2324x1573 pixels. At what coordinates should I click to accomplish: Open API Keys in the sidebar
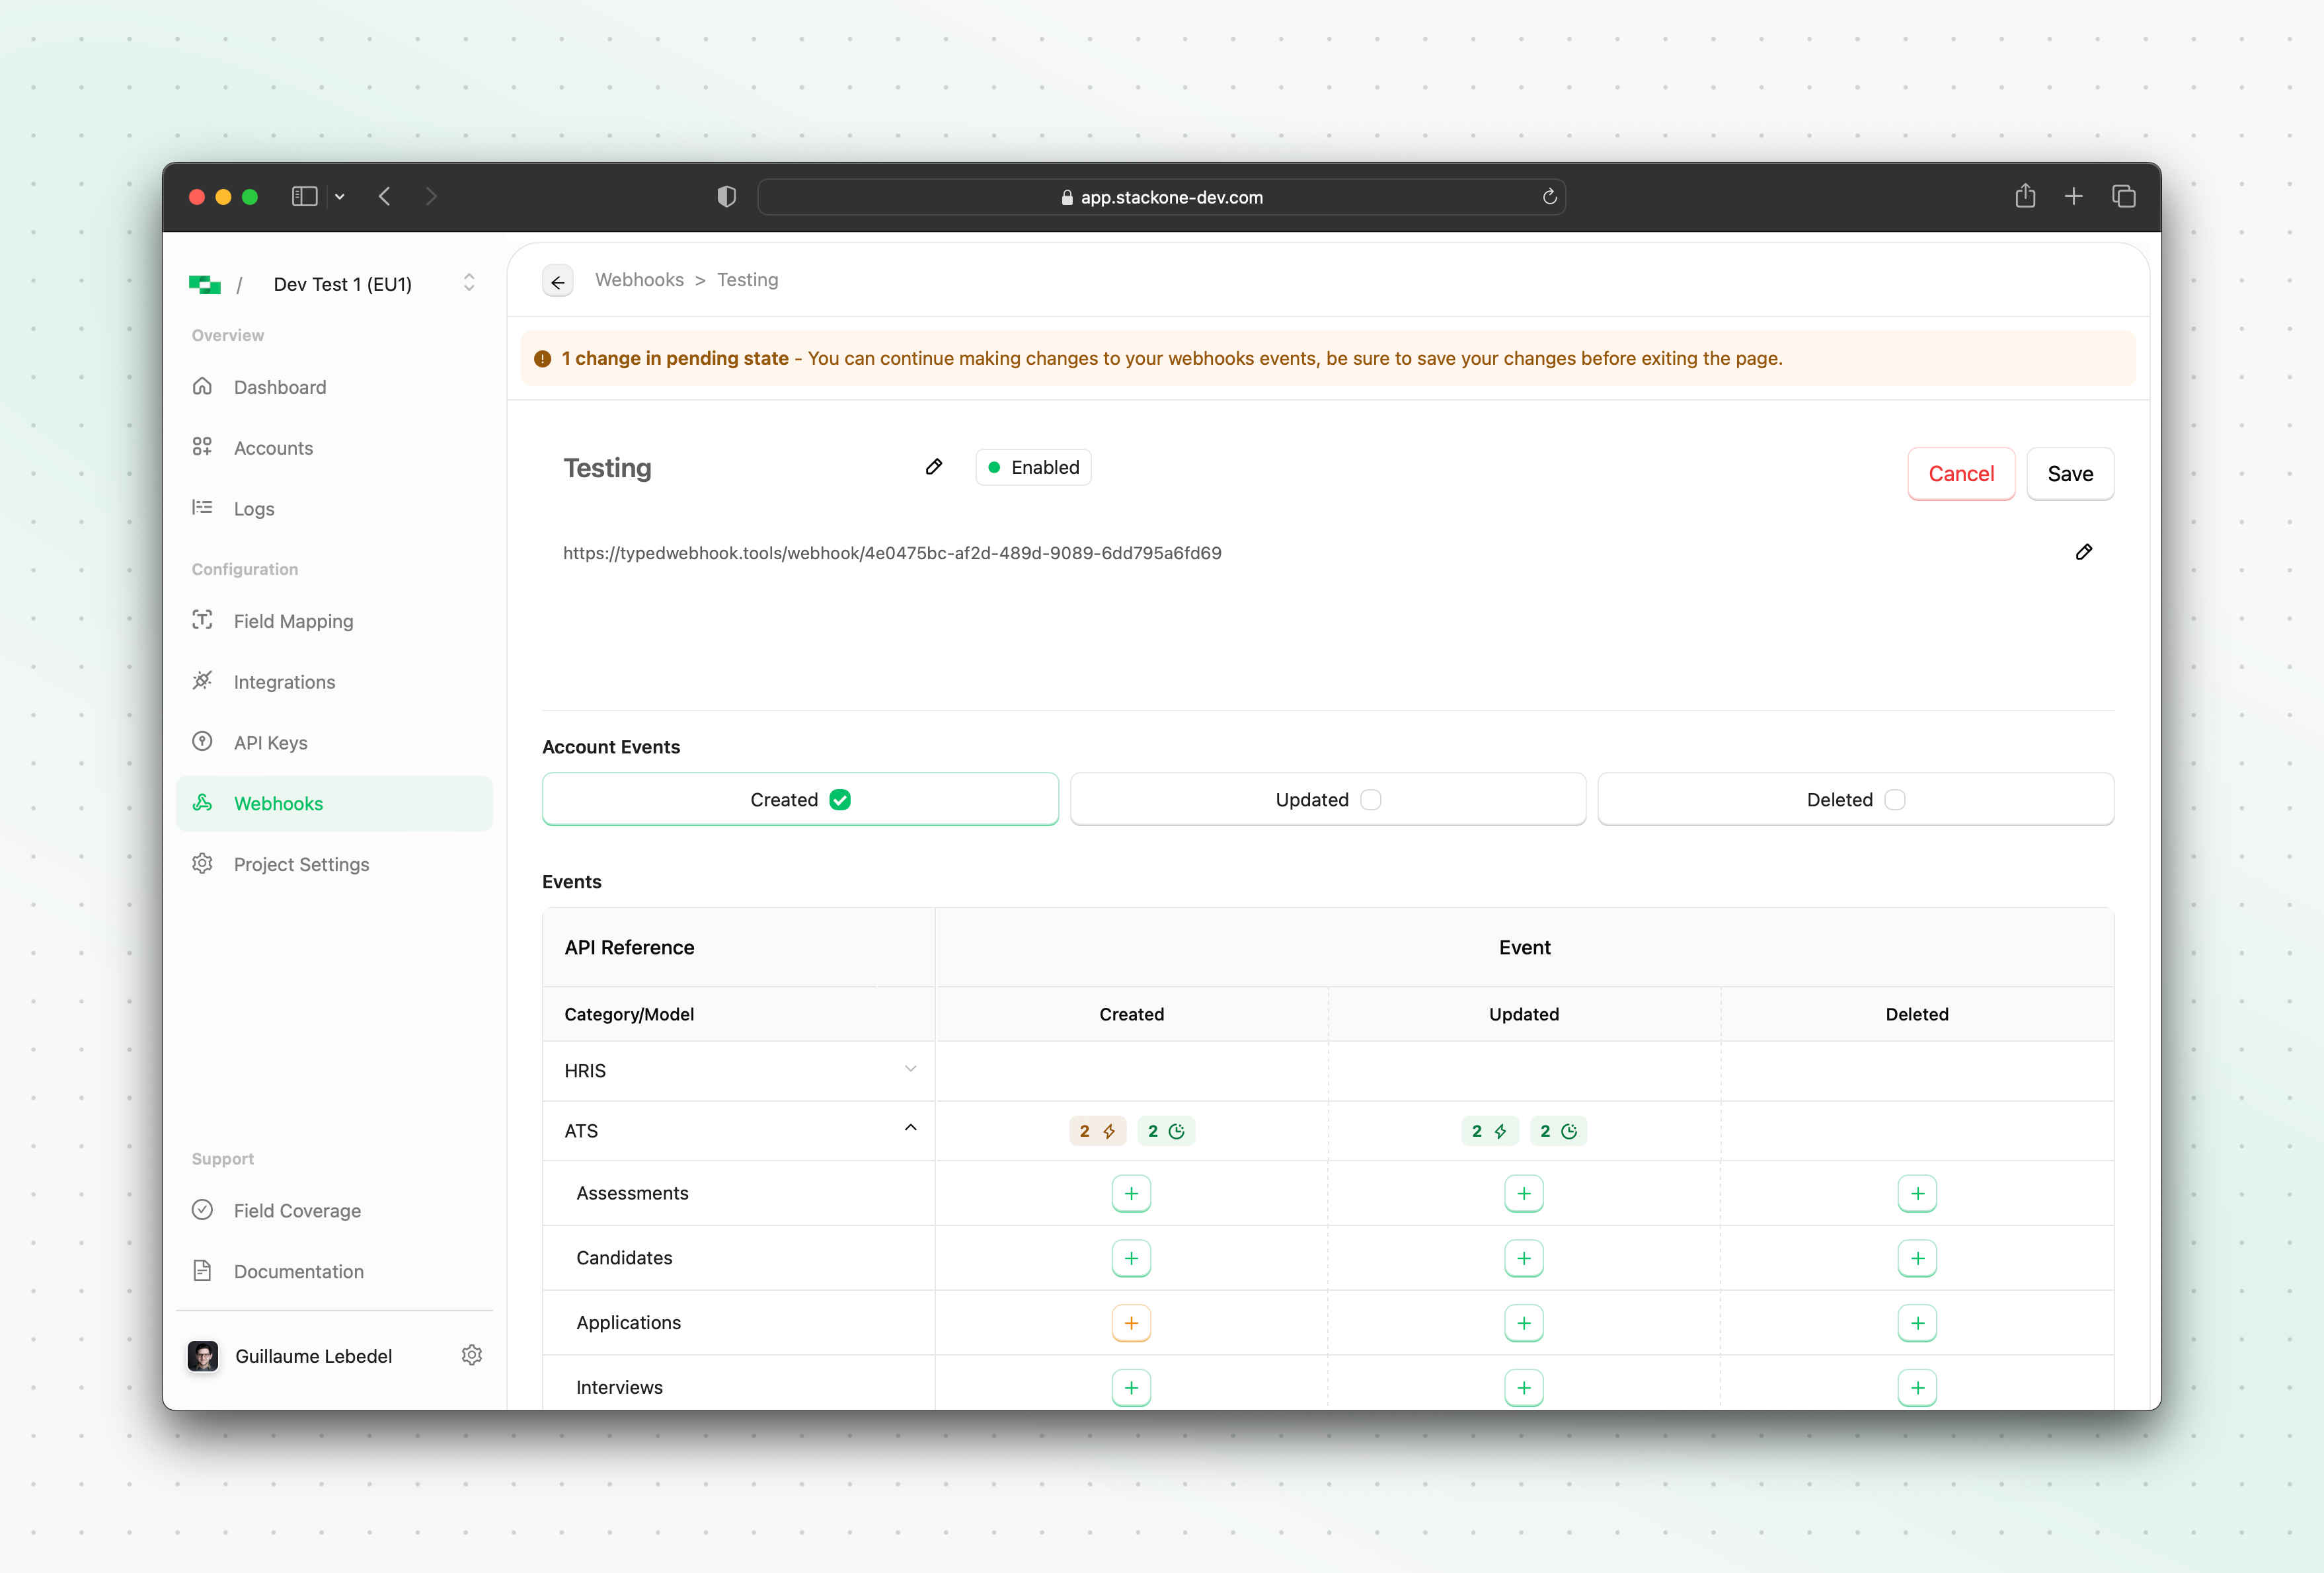tap(334, 743)
